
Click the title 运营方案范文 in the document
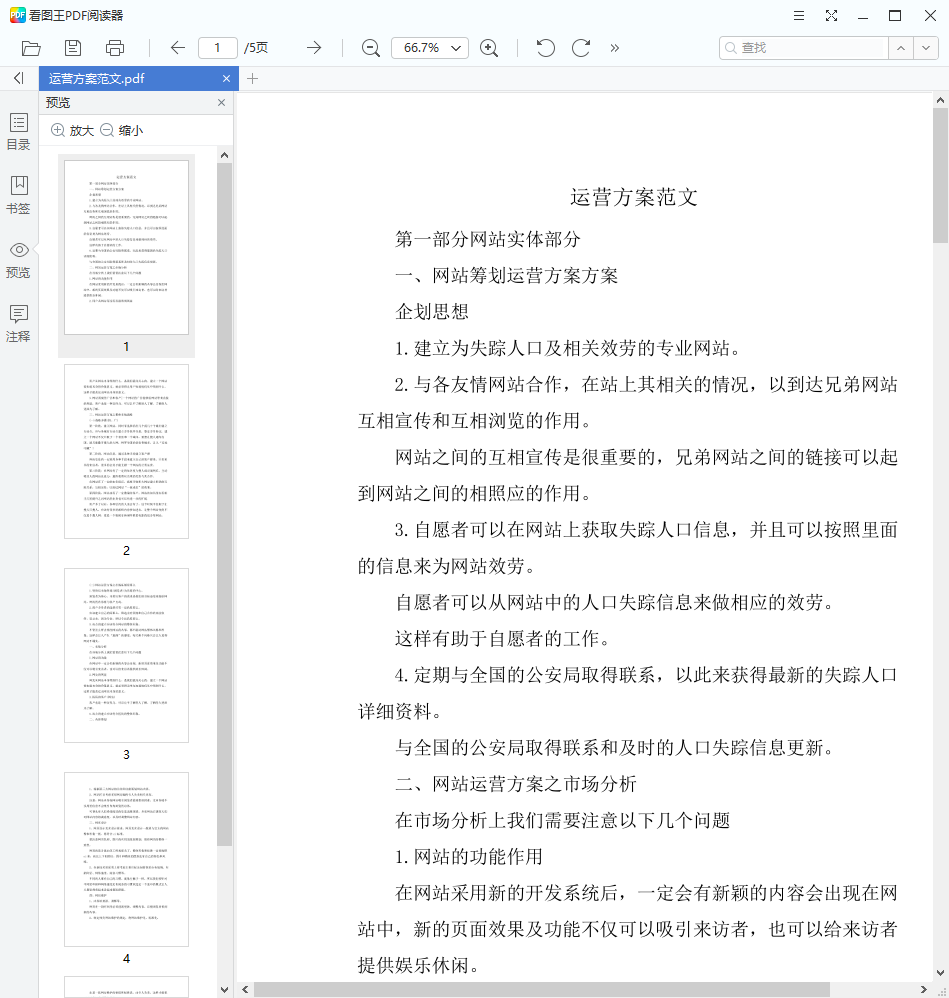point(634,197)
